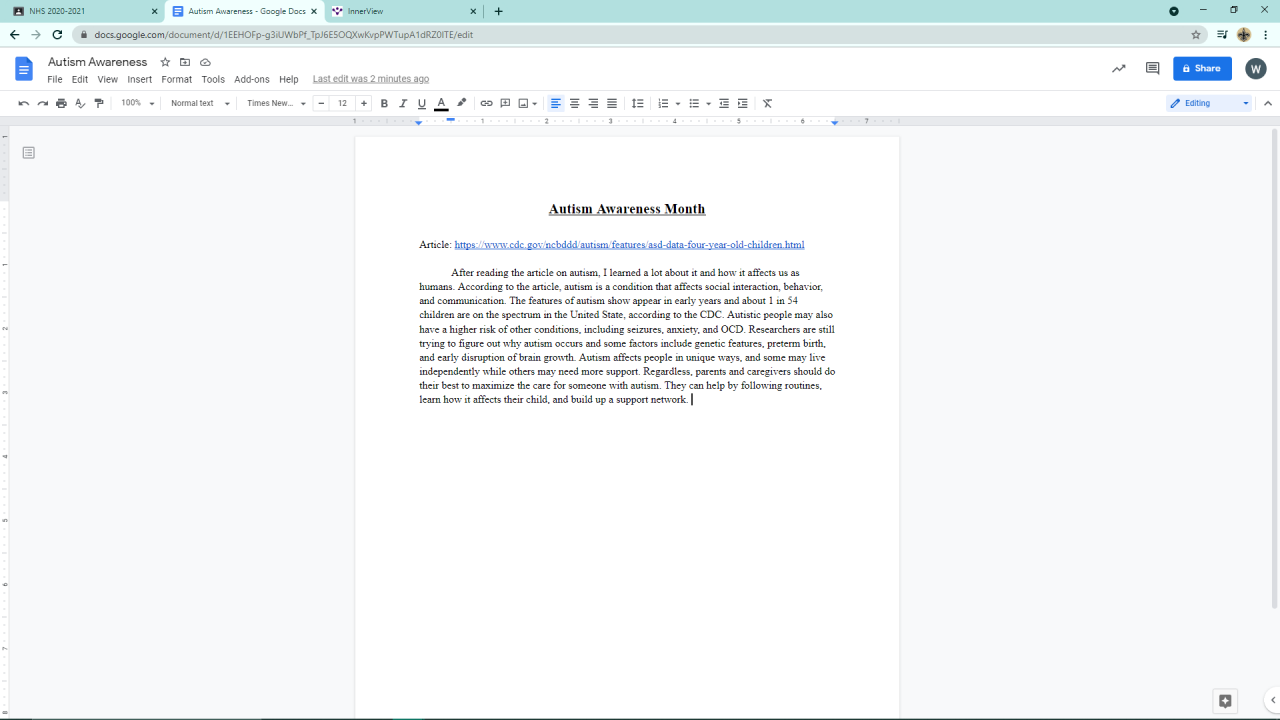Click the blue Share button
This screenshot has height=720, width=1280.
[x=1202, y=69]
